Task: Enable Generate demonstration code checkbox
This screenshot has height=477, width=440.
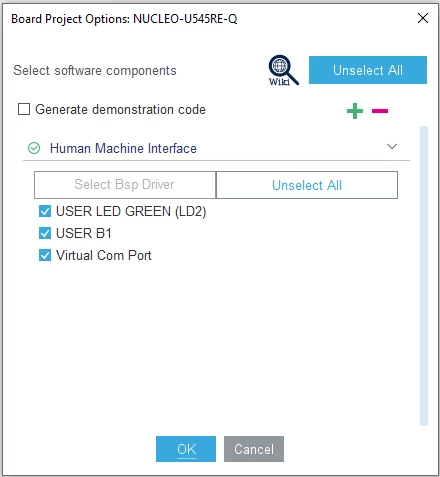Action: coord(24,109)
